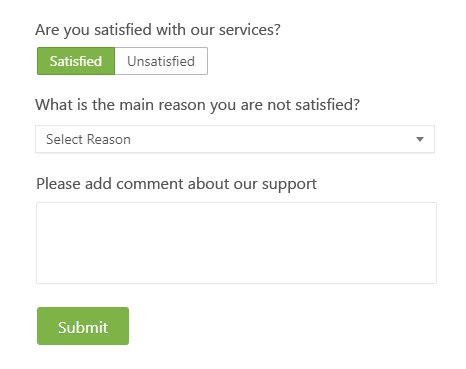
Task: Show reason options in combo box
Action: [235, 139]
